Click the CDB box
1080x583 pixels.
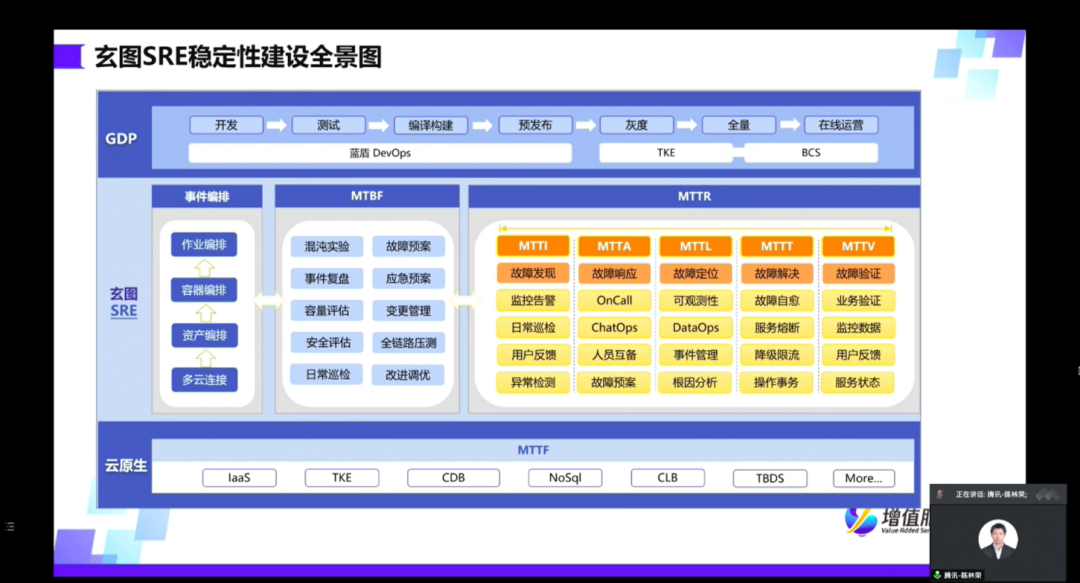coord(453,478)
